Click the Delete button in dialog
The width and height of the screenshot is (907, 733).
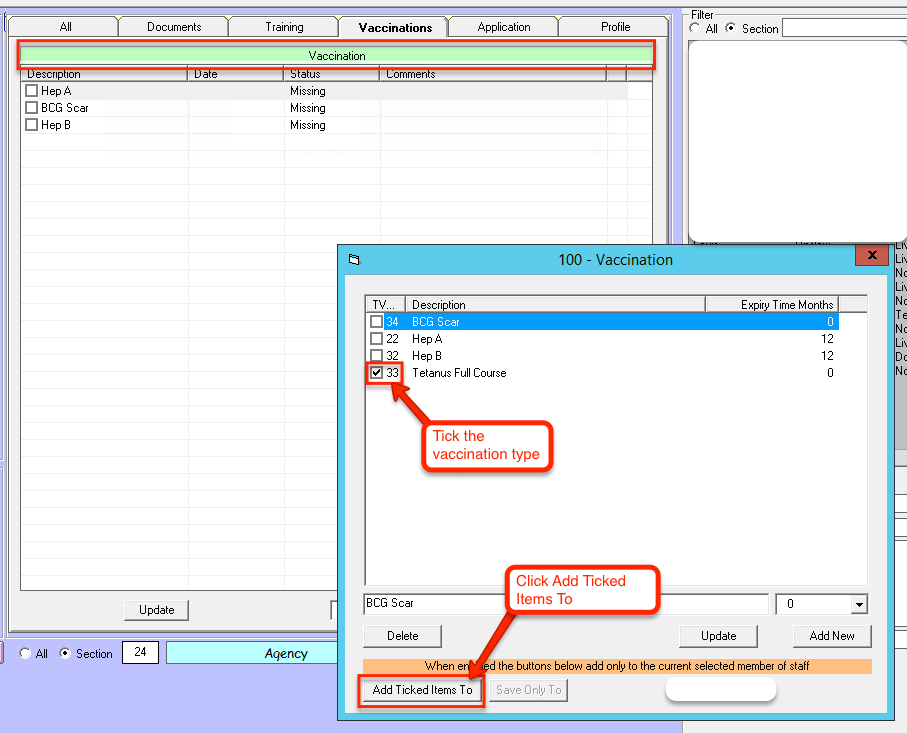click(403, 636)
